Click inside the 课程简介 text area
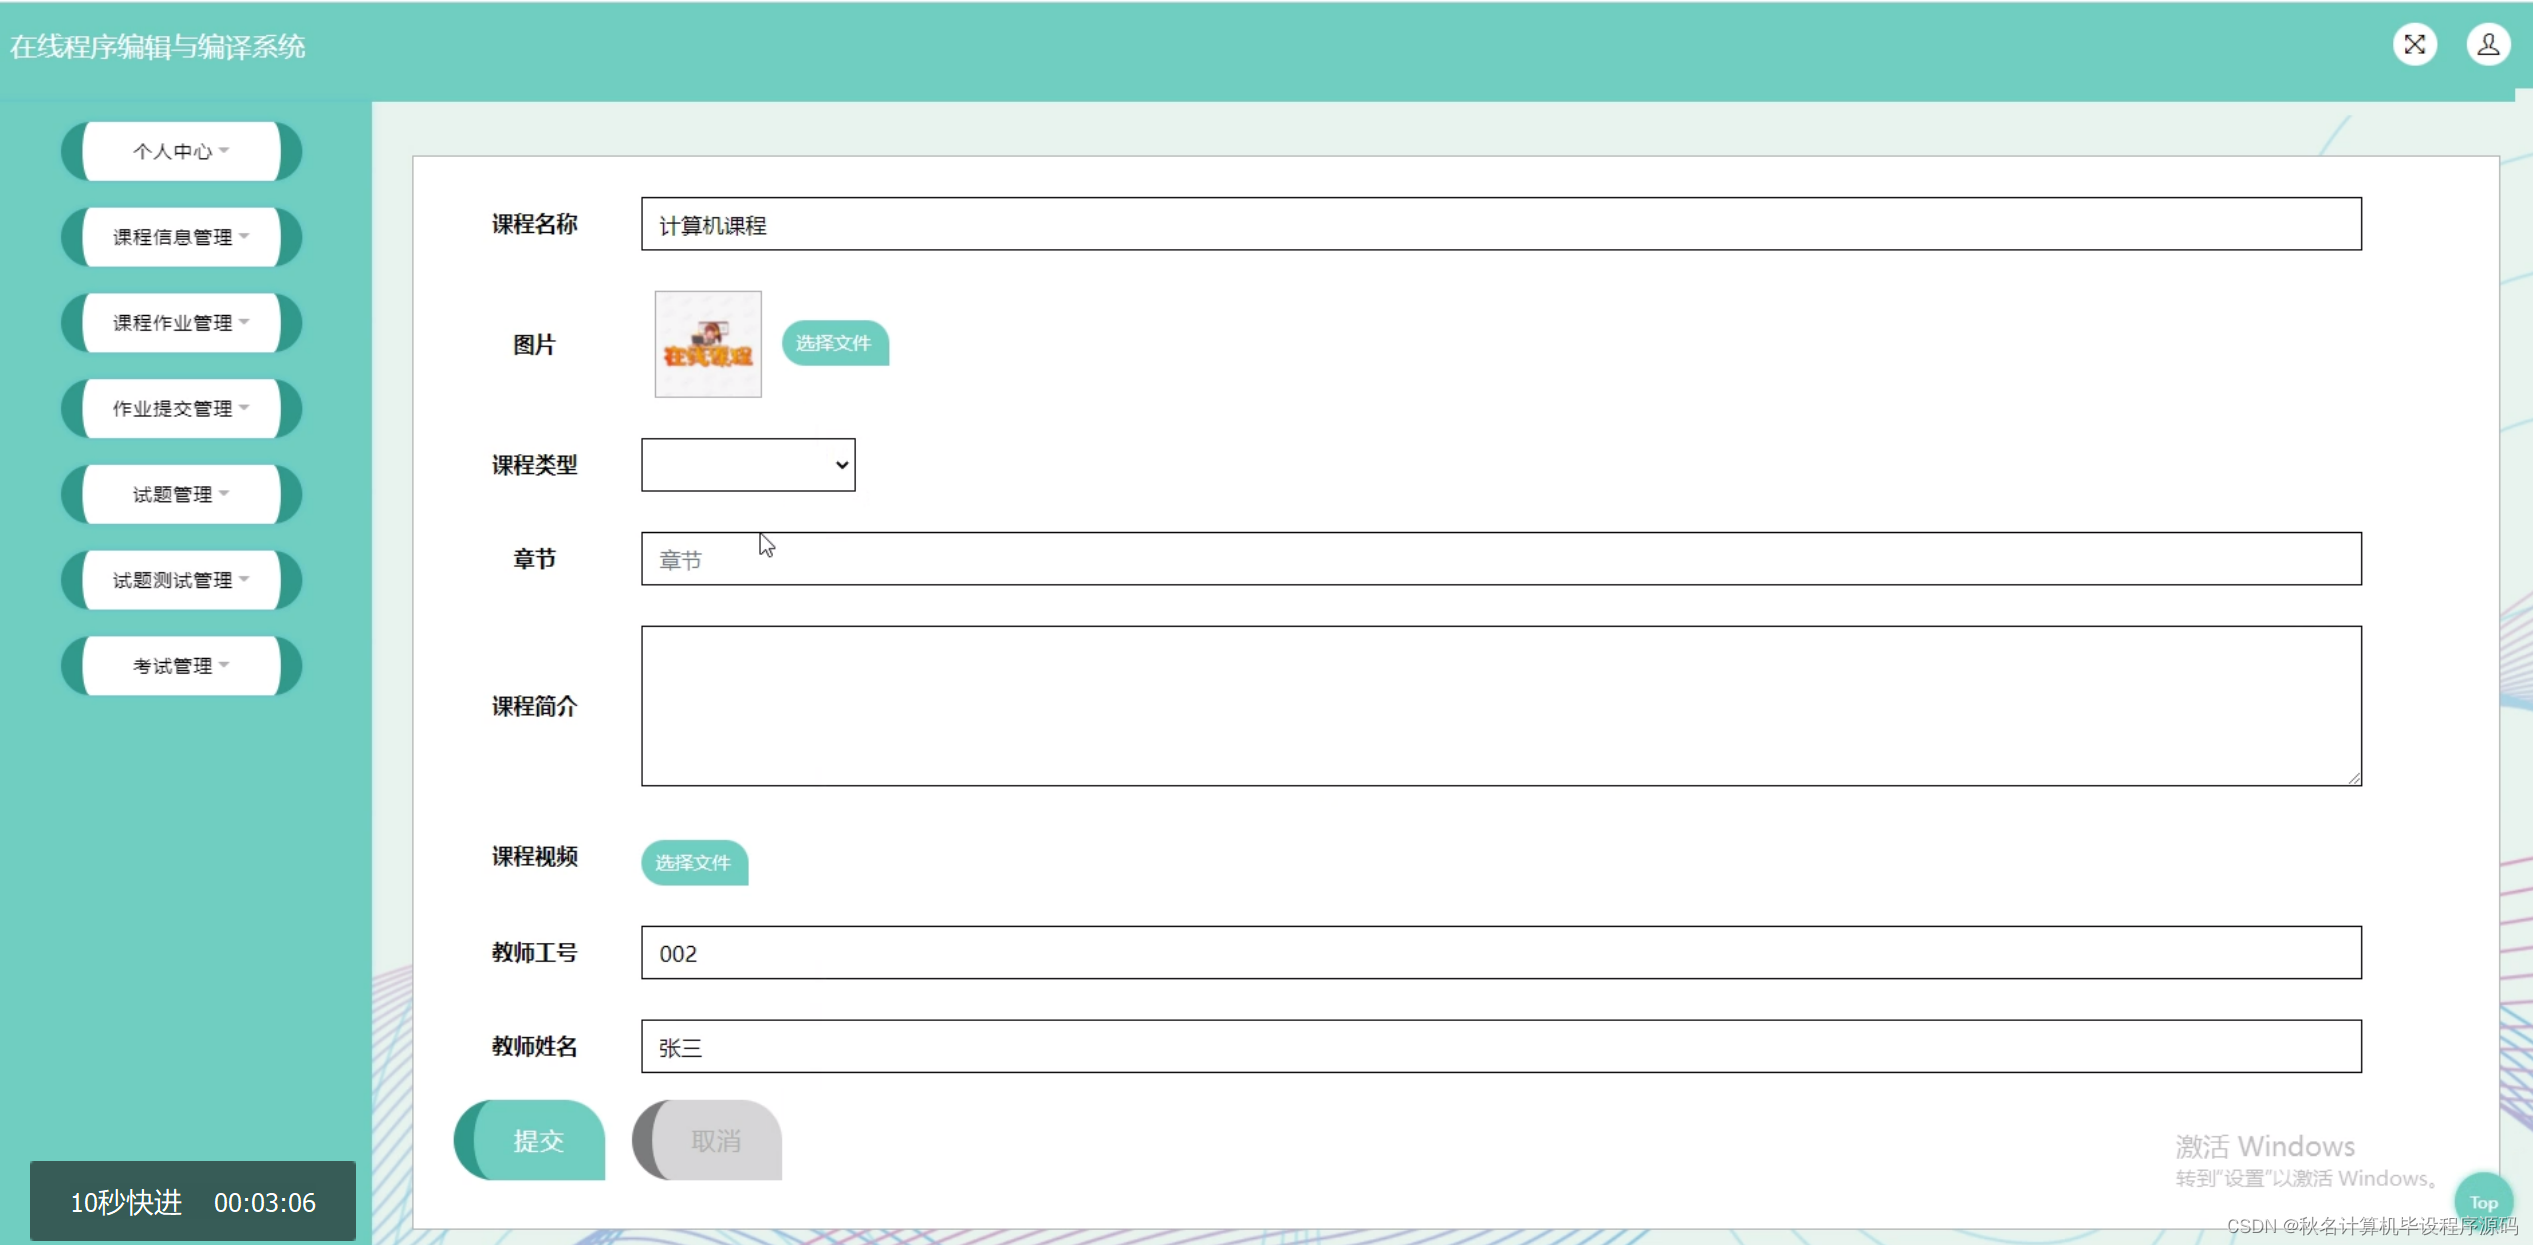The width and height of the screenshot is (2533, 1245). click(x=1500, y=706)
